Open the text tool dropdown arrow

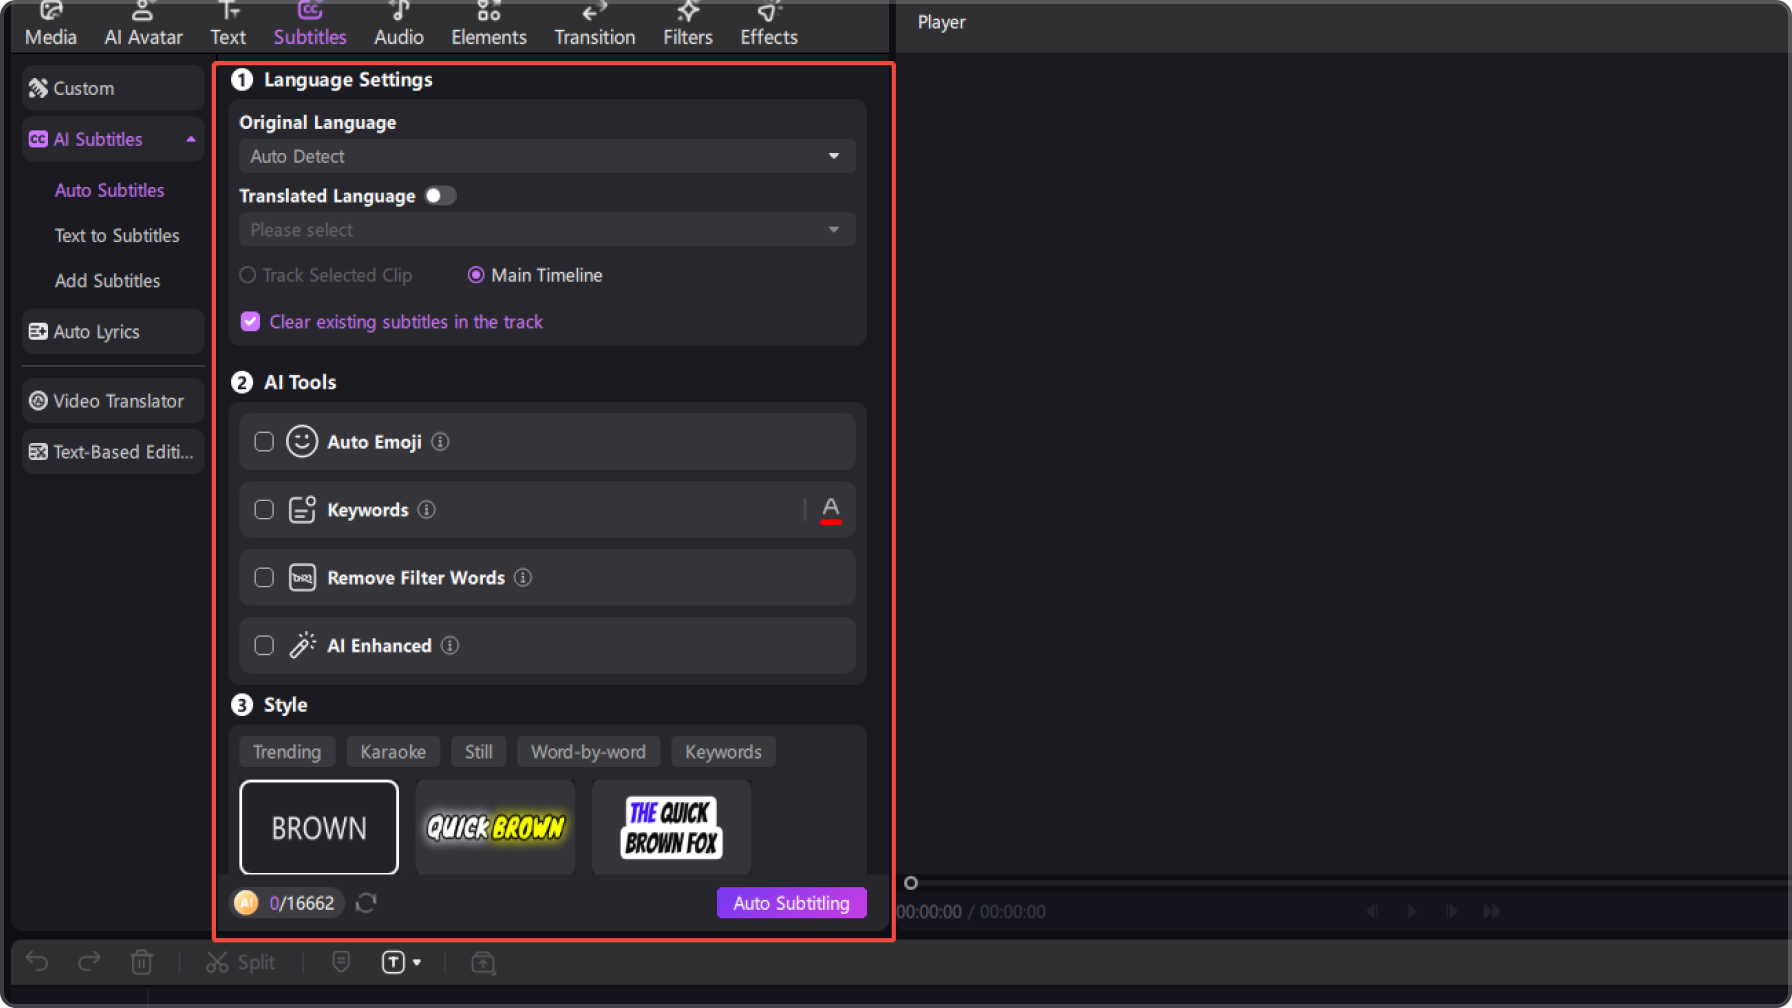(417, 962)
